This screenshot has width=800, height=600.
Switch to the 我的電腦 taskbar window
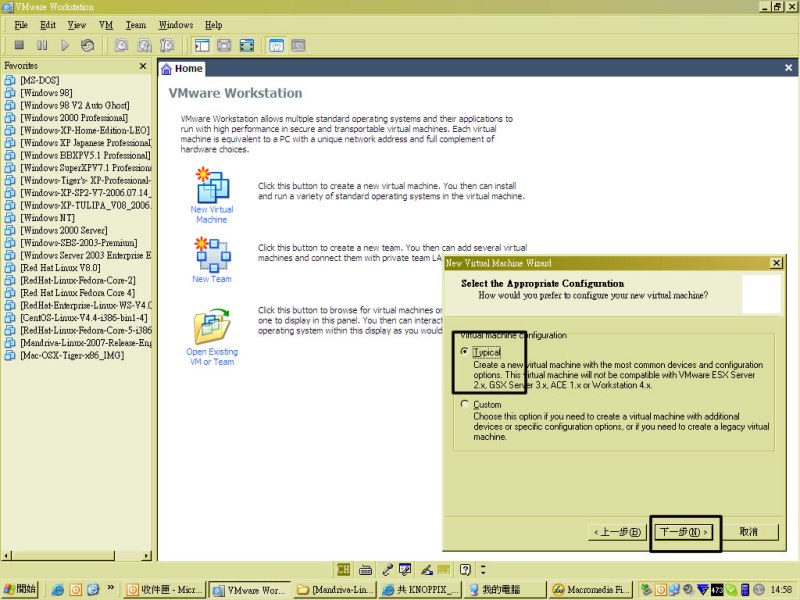[x=505, y=590]
